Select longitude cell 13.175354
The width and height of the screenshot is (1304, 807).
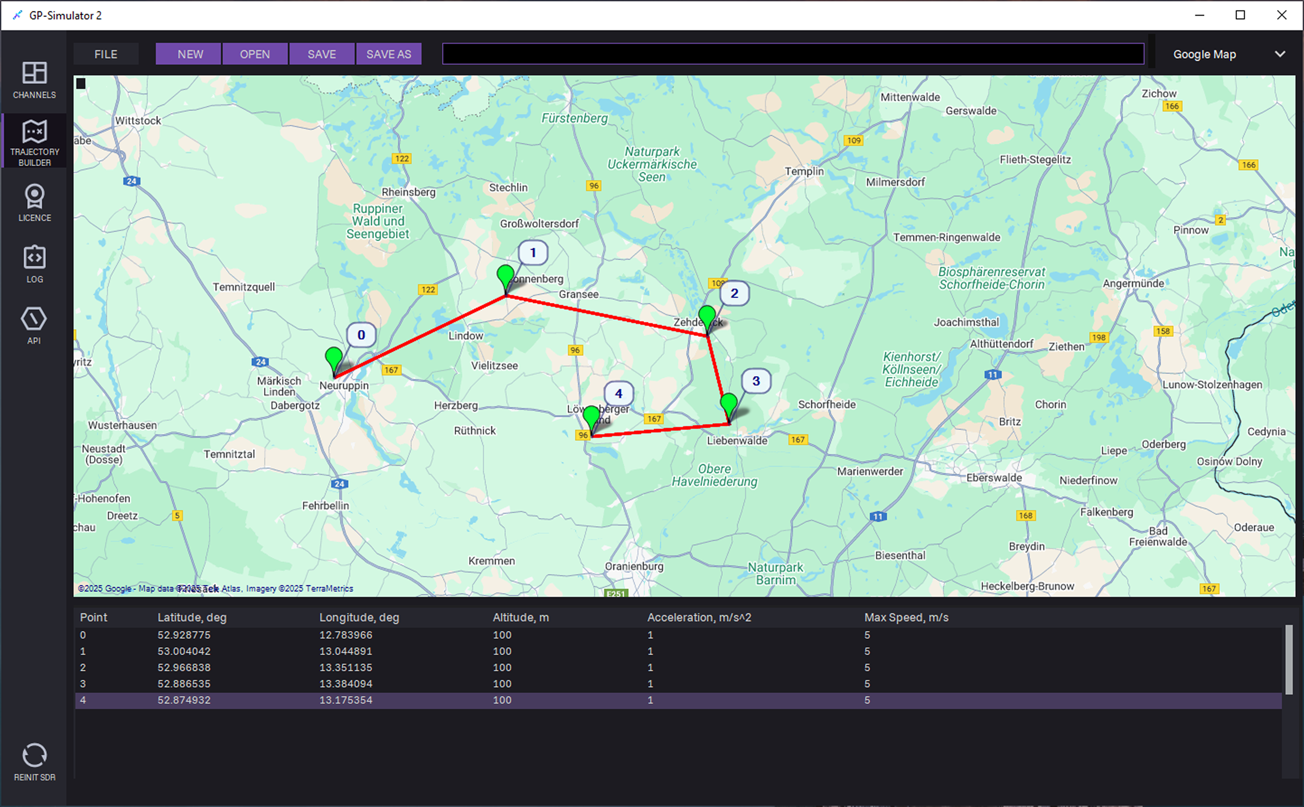346,701
